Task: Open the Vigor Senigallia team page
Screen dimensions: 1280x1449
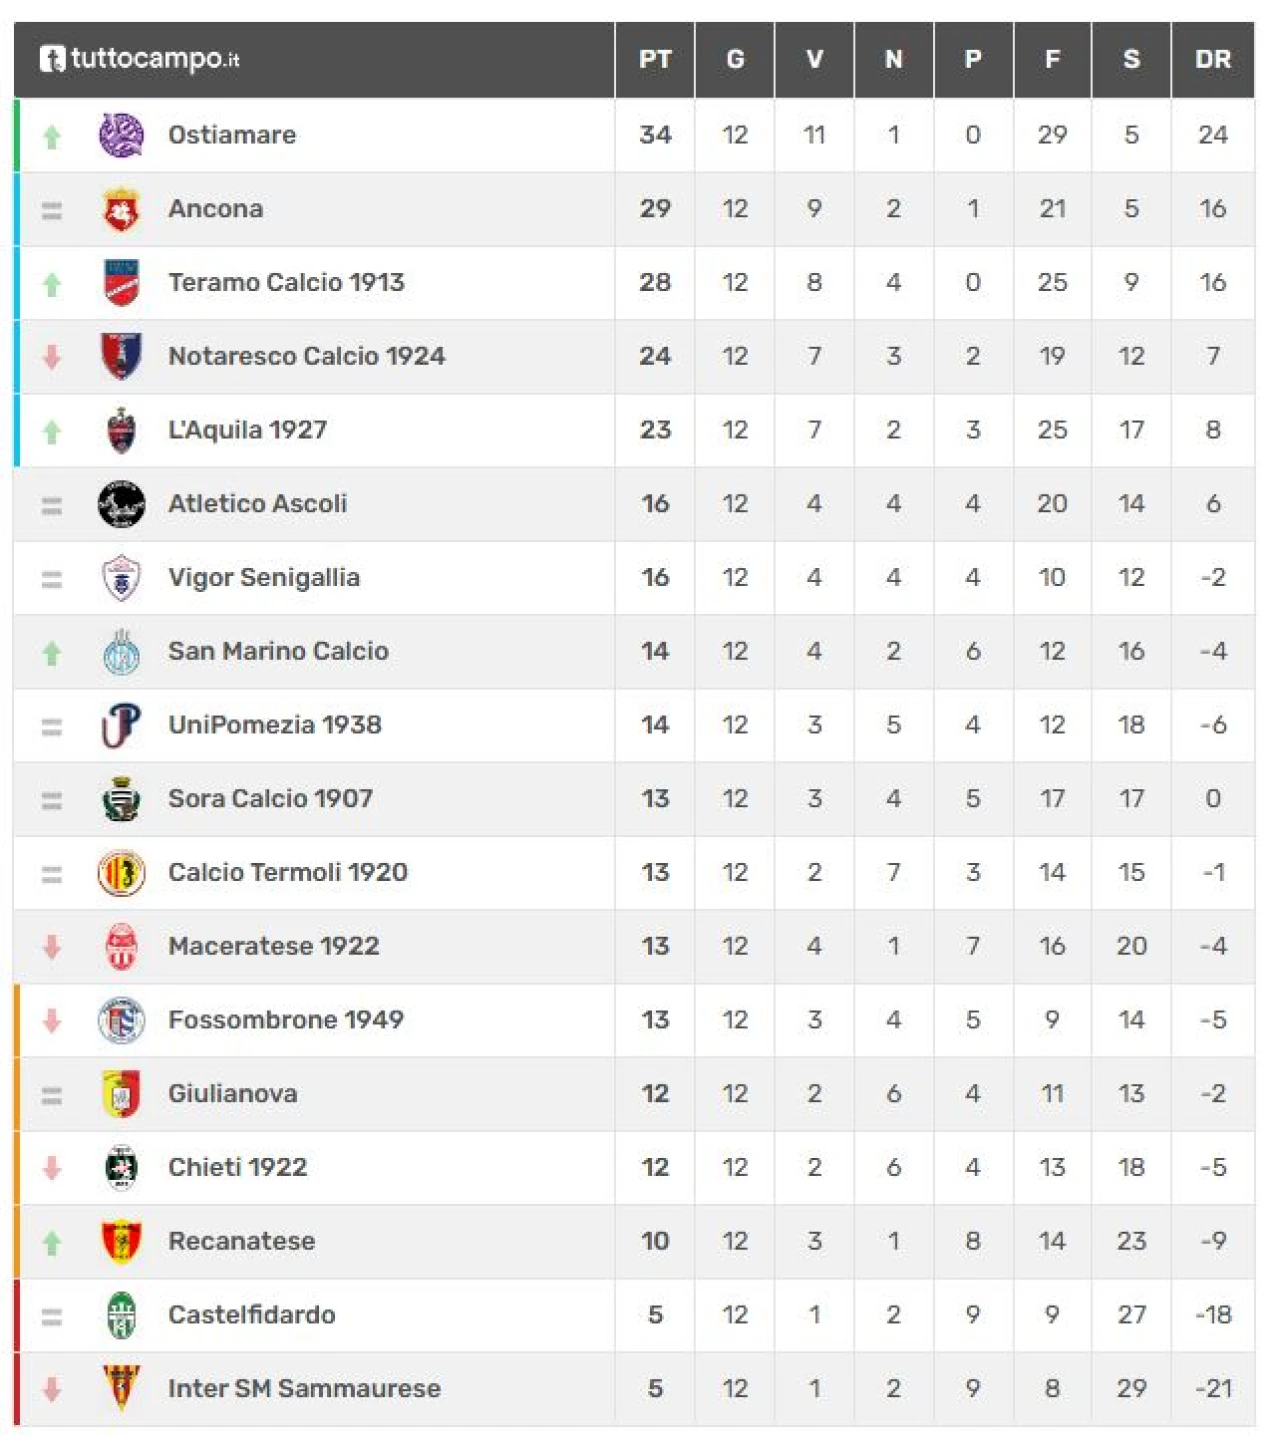Action: 263,578
